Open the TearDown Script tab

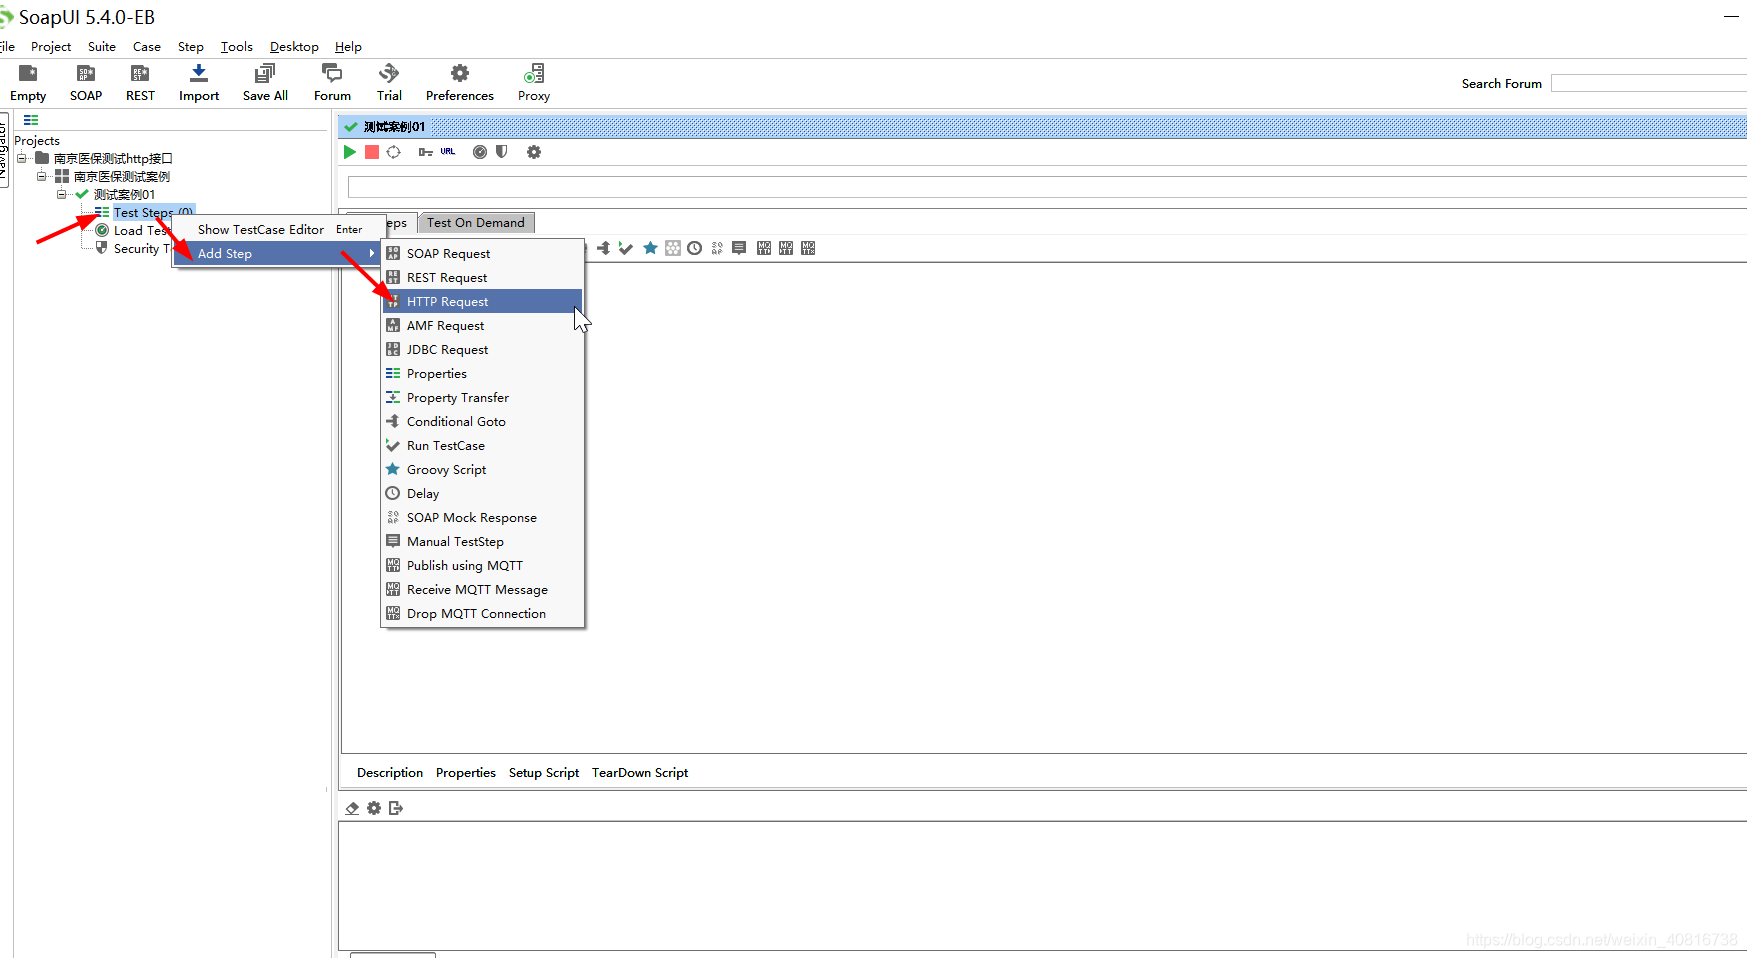[640, 772]
